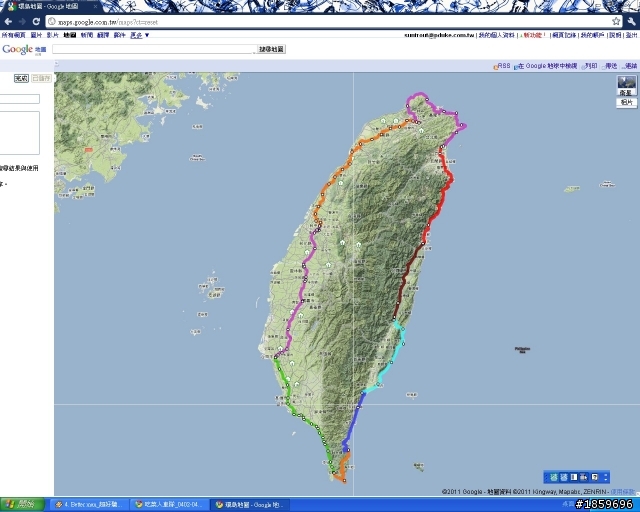Click the 連結 link option
Viewport: 640px width, 512px height.
pos(630,66)
